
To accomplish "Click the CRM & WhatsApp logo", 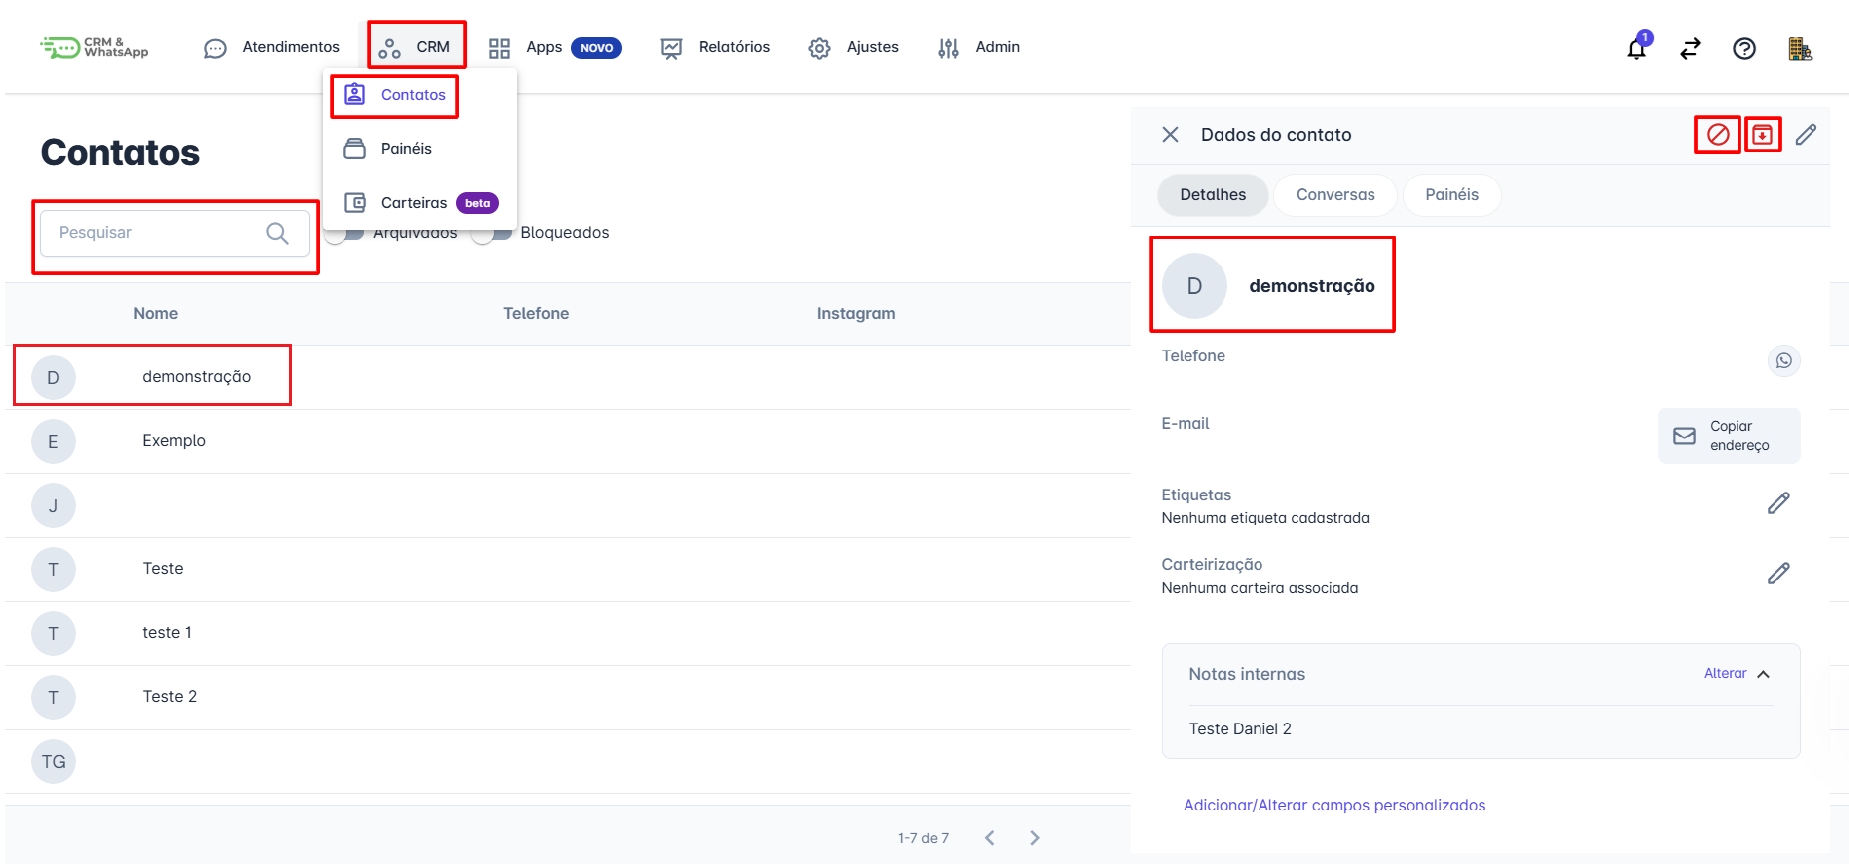I will [x=94, y=47].
